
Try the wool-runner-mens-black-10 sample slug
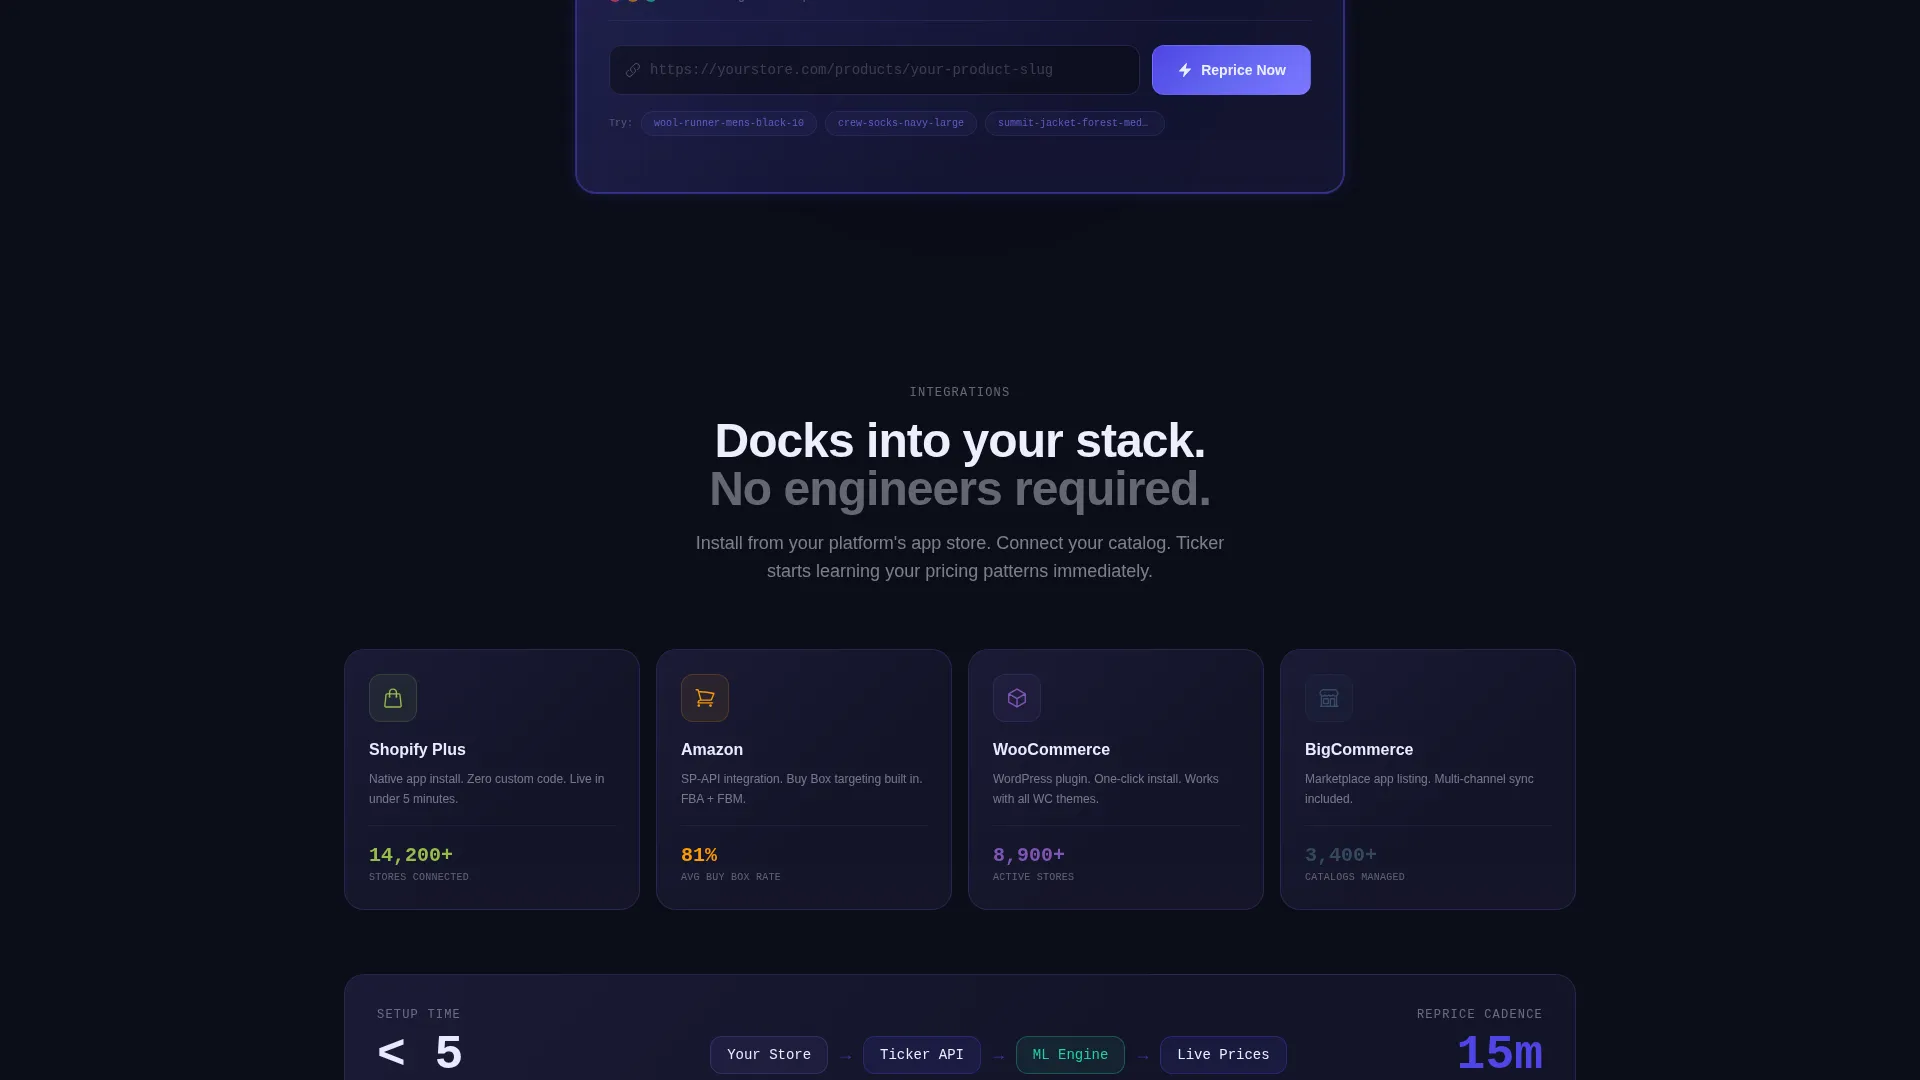pyautogui.click(x=729, y=123)
